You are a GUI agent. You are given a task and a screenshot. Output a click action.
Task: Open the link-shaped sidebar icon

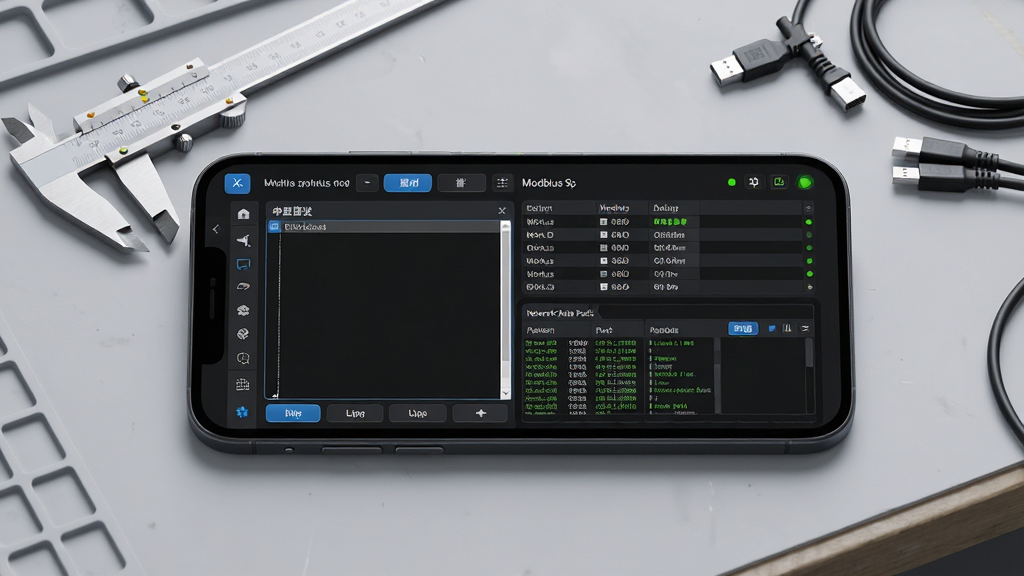click(244, 287)
